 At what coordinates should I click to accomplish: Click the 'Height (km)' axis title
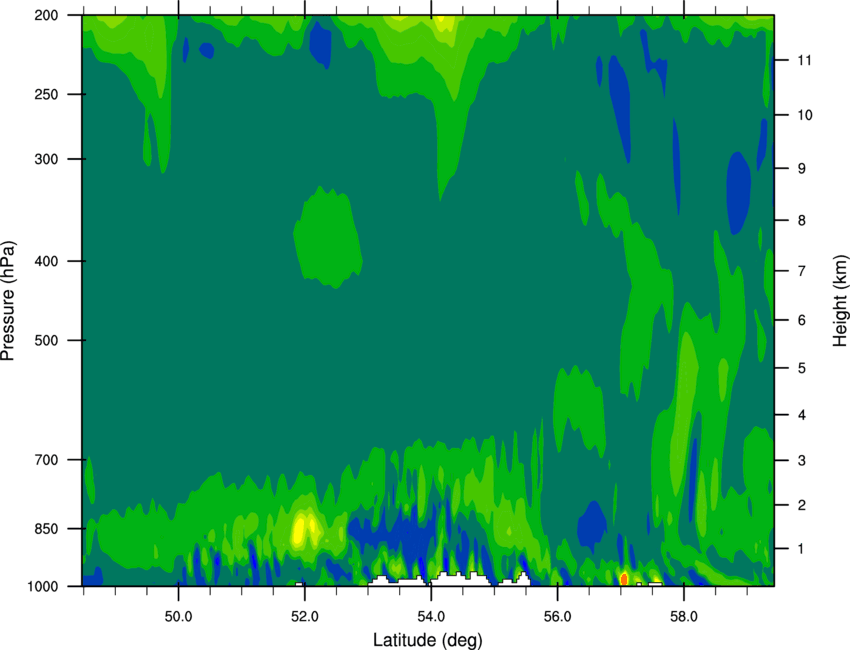[839, 301]
